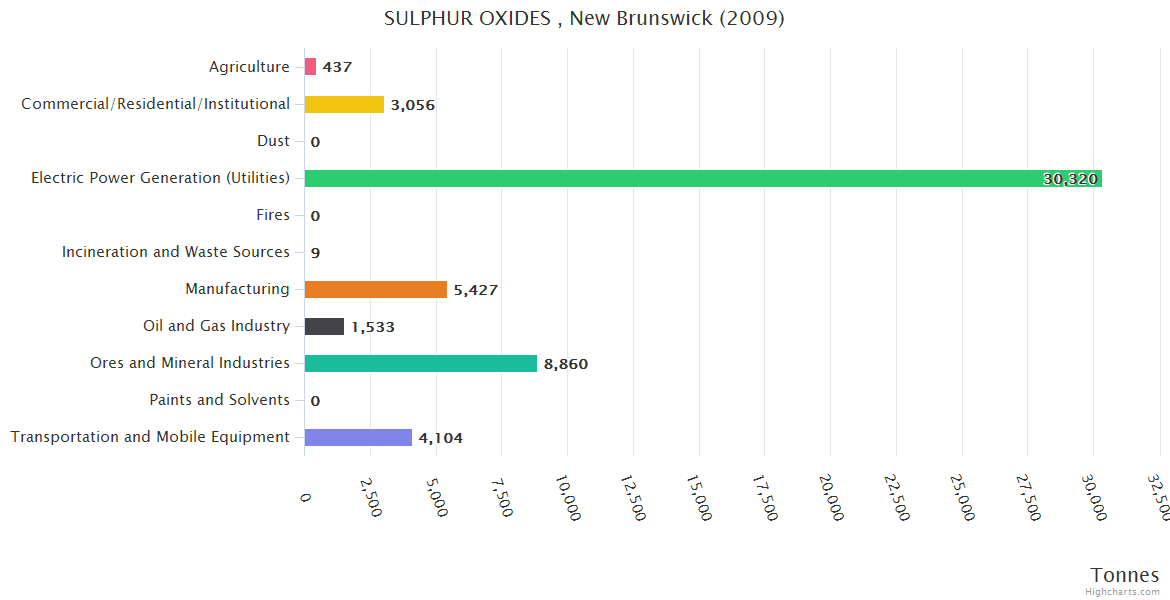Click the chart title SULPHUR OXIDES, New Brunswick
This screenshot has height=600, width=1170.
click(x=584, y=18)
